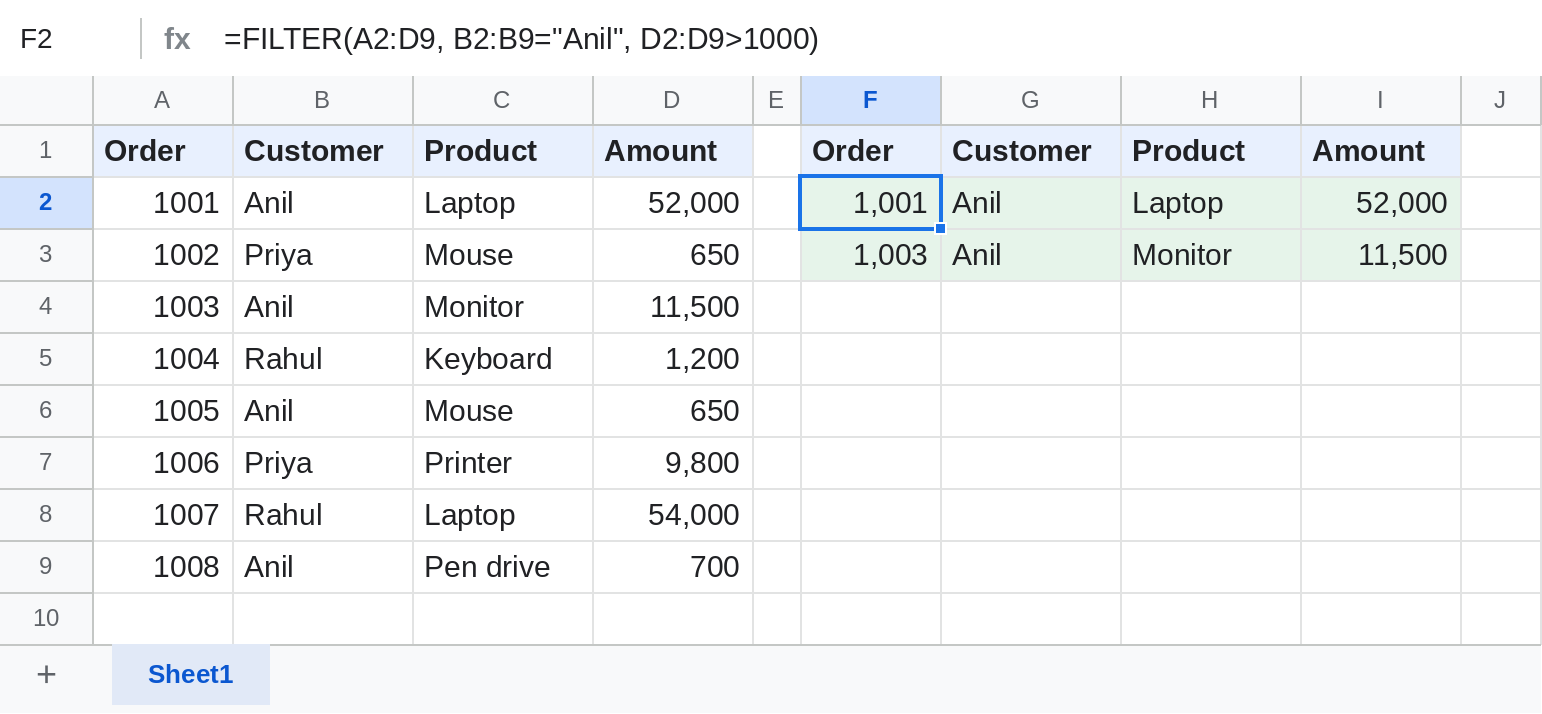Select column H header
Viewport: 1542px width, 714px height.
click(1211, 100)
